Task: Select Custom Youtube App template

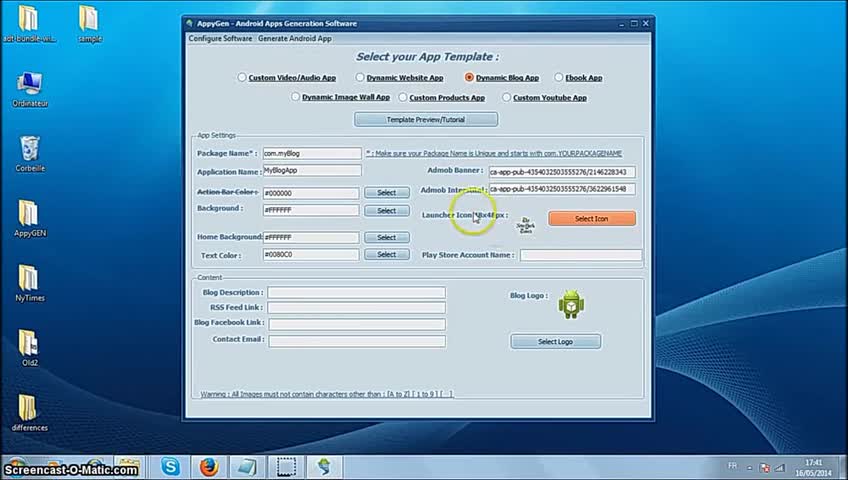Action: tap(544, 98)
